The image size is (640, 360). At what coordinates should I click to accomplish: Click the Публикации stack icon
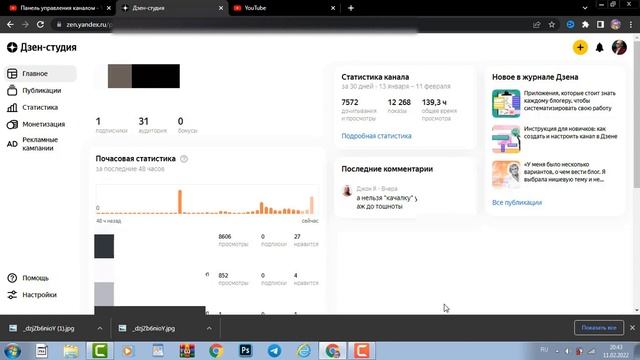[12, 90]
